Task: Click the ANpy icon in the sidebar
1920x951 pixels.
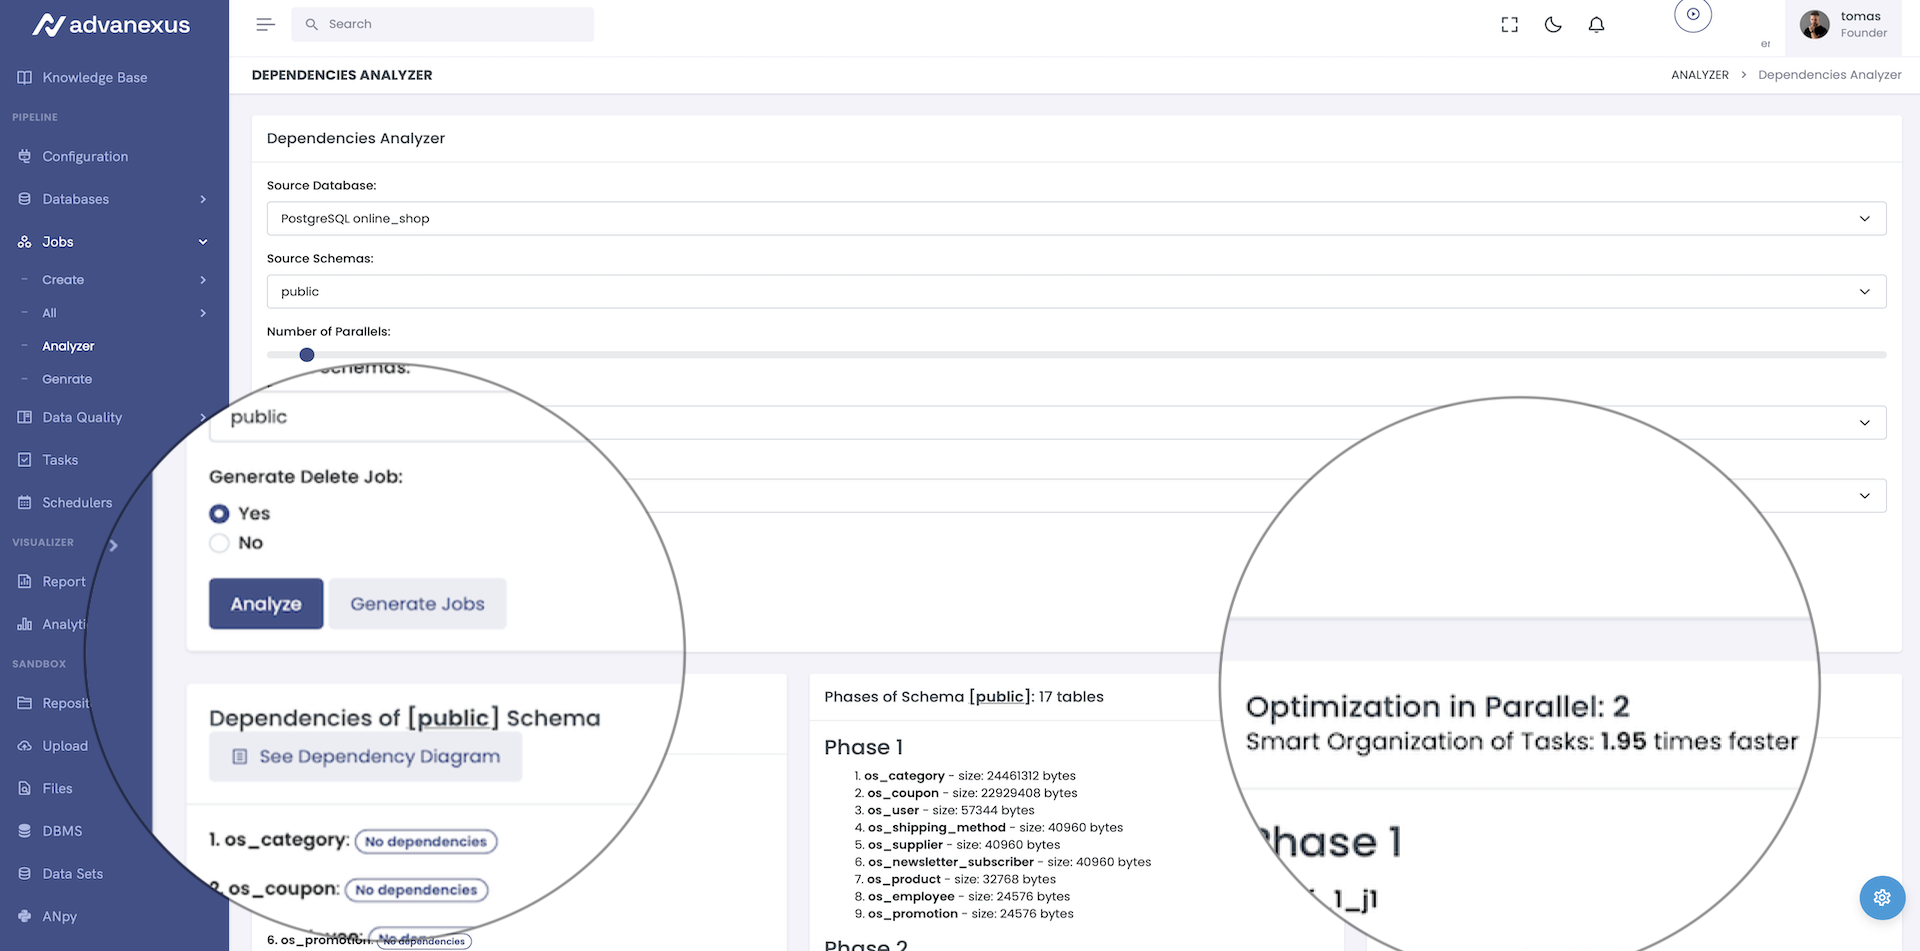Action: [24, 916]
